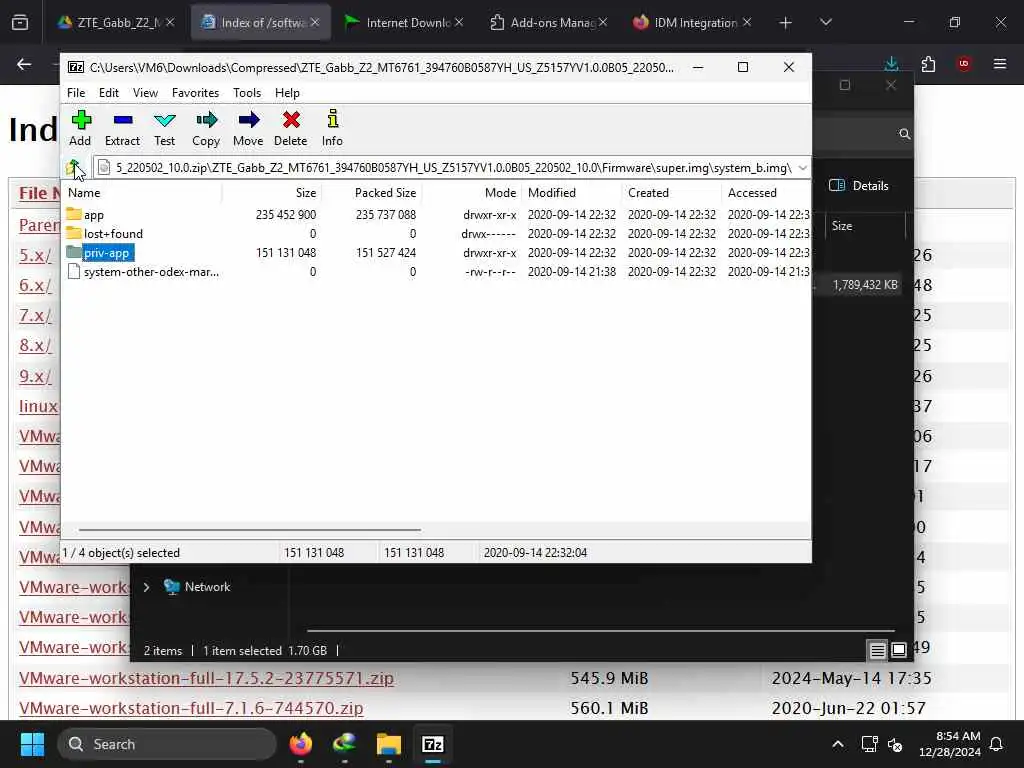Switch to the IDM Integration tab
Screen dimensions: 1024x768
692,22
